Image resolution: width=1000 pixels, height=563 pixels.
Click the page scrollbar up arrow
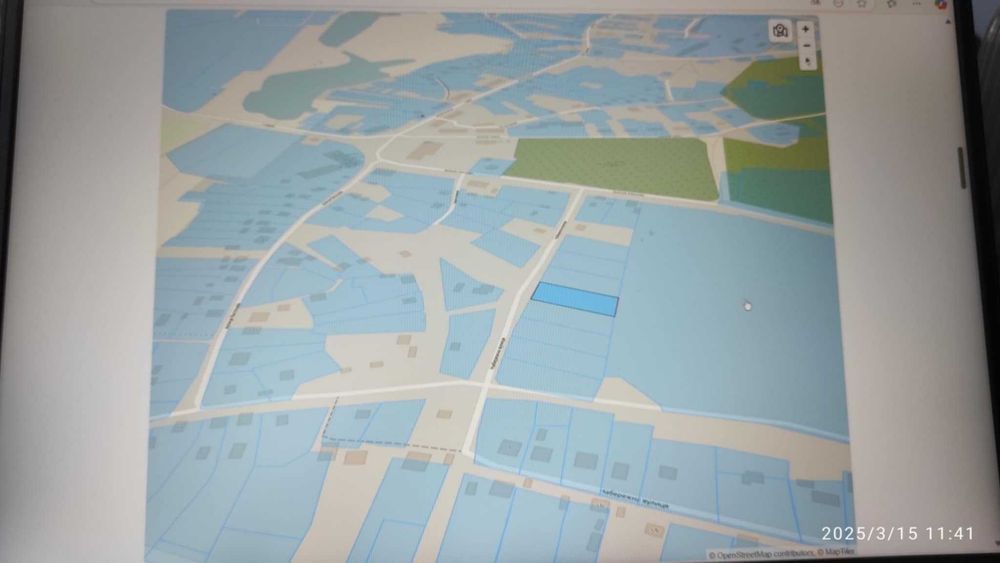click(948, 22)
